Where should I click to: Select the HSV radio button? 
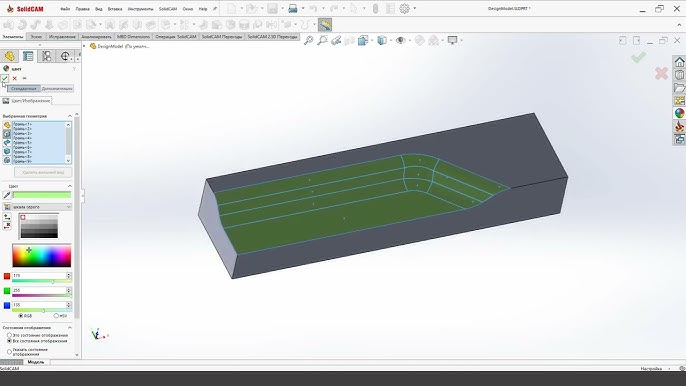pos(56,316)
